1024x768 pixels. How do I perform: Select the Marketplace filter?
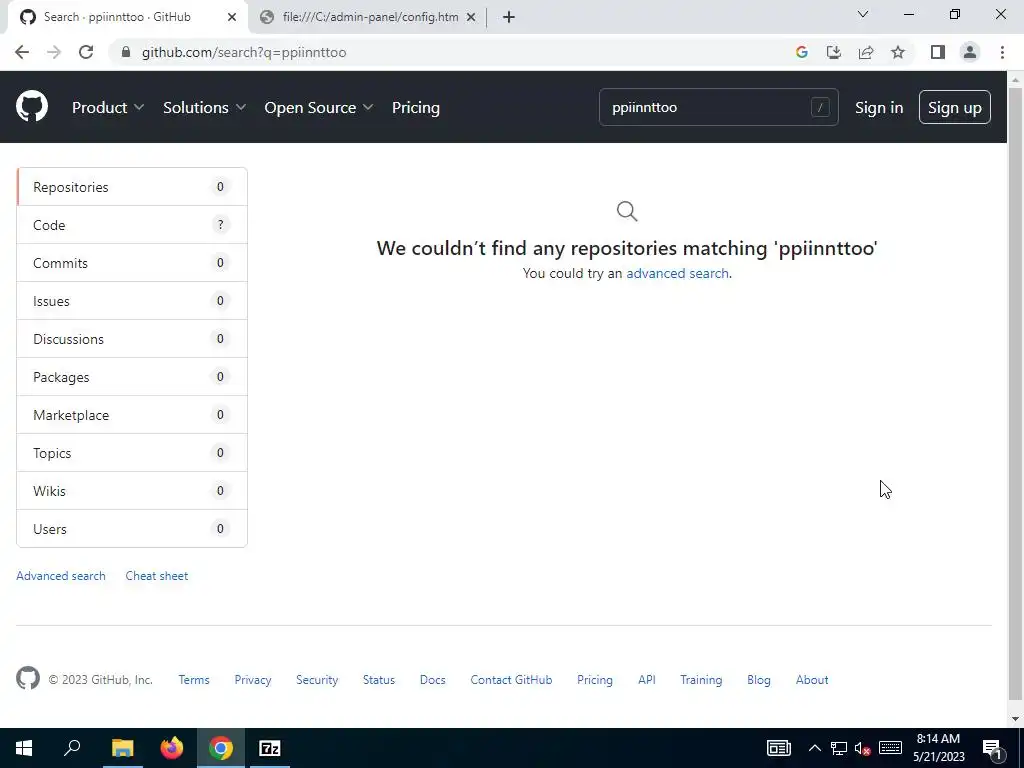click(x=132, y=415)
